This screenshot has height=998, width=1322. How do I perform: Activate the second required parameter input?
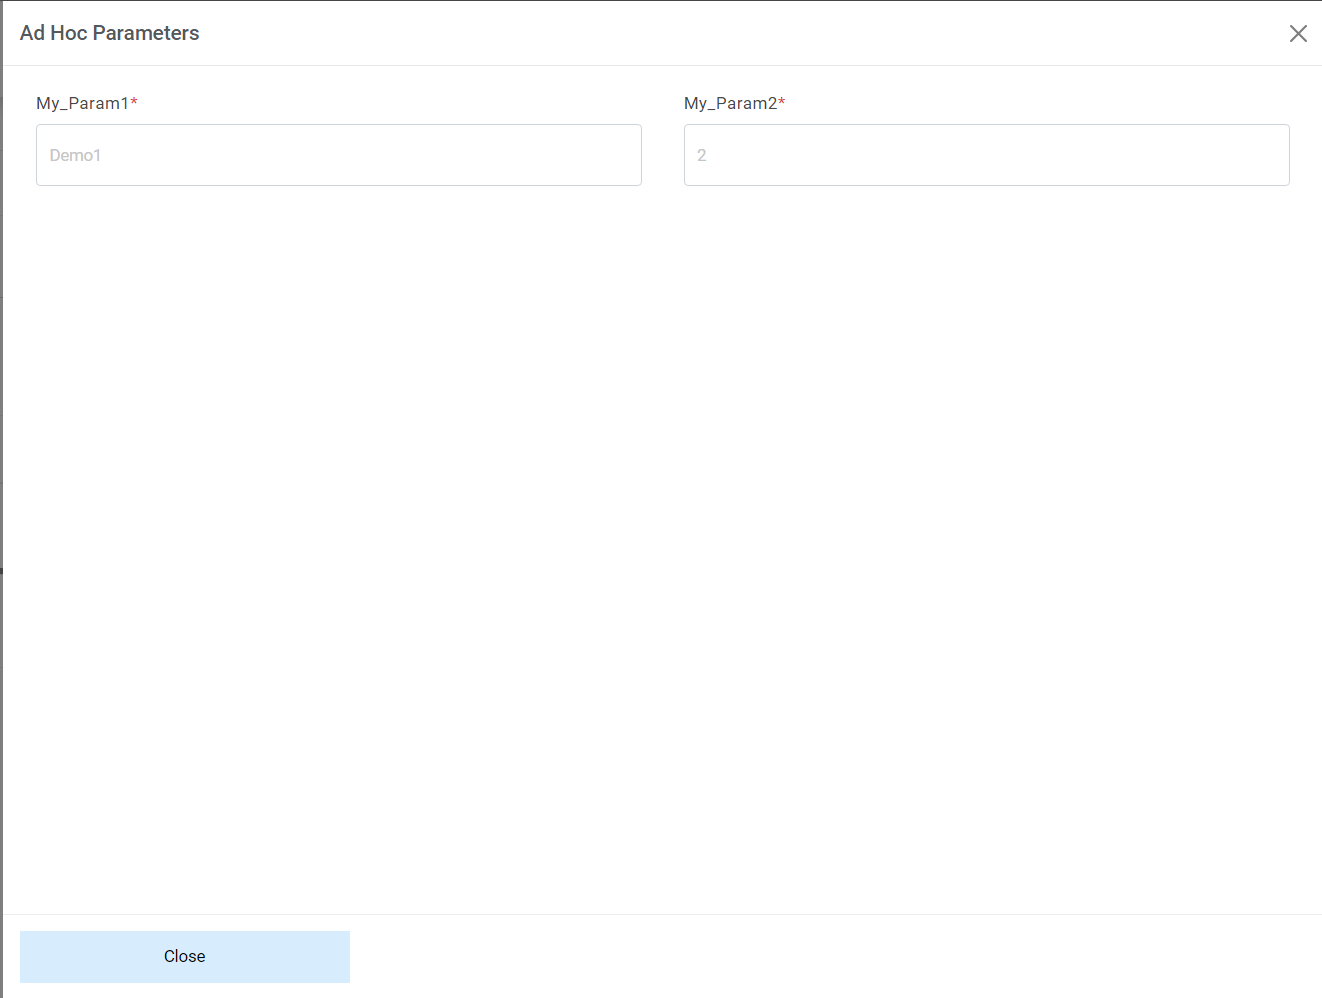[986, 155]
